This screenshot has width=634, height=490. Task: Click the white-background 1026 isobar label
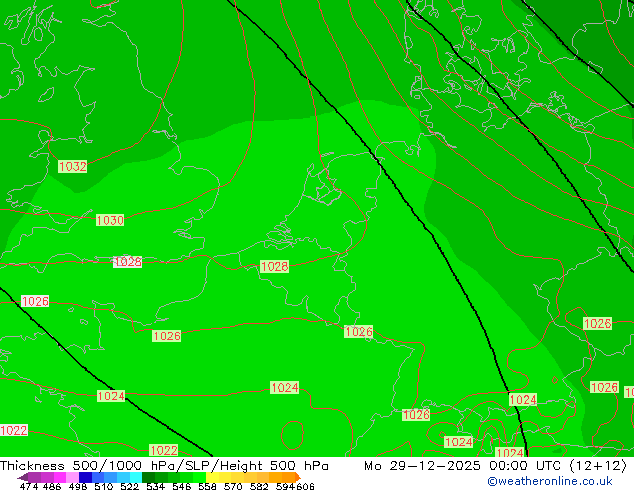click(35, 301)
